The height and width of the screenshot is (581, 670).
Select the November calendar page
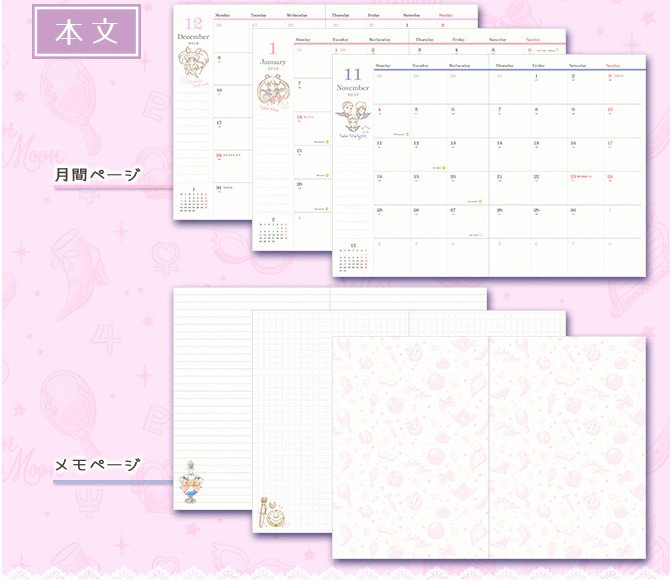pos(490,170)
